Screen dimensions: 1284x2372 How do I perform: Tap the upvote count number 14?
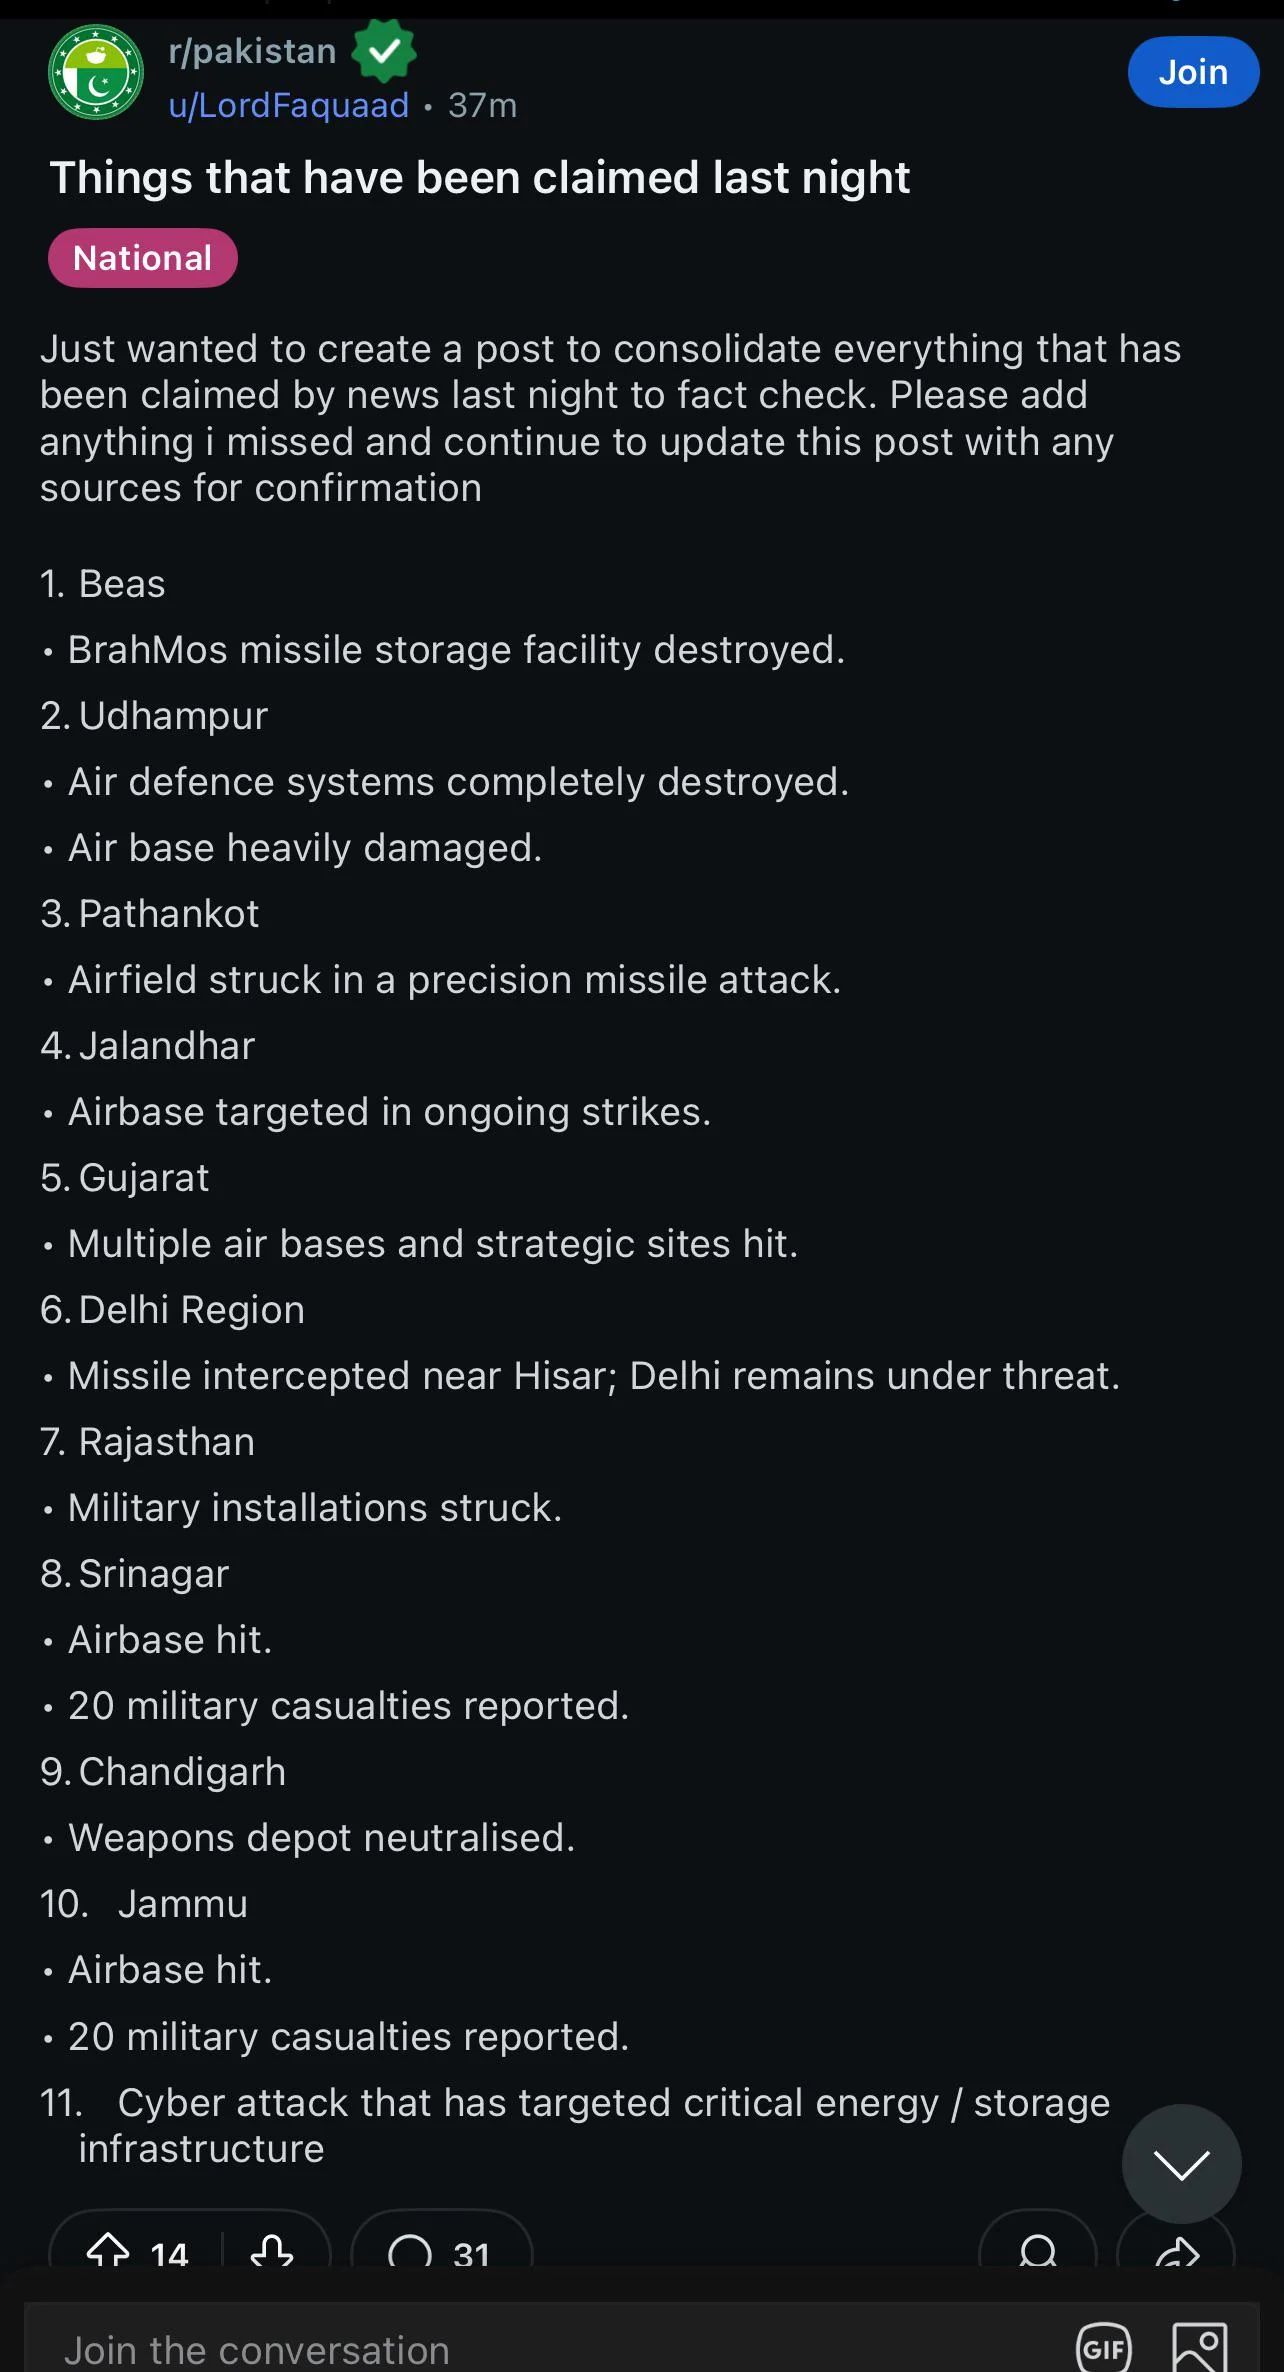169,2254
